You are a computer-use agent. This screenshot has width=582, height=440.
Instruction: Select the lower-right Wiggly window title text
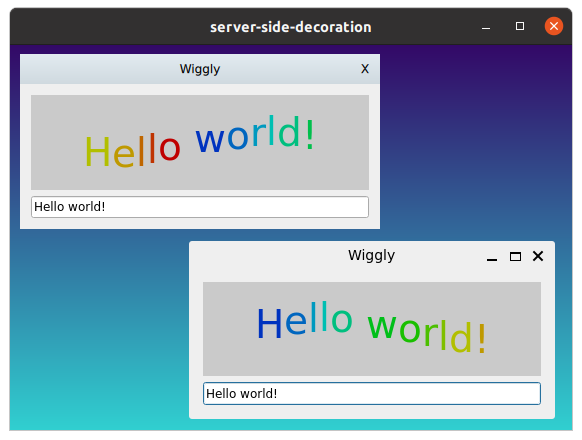coord(372,255)
